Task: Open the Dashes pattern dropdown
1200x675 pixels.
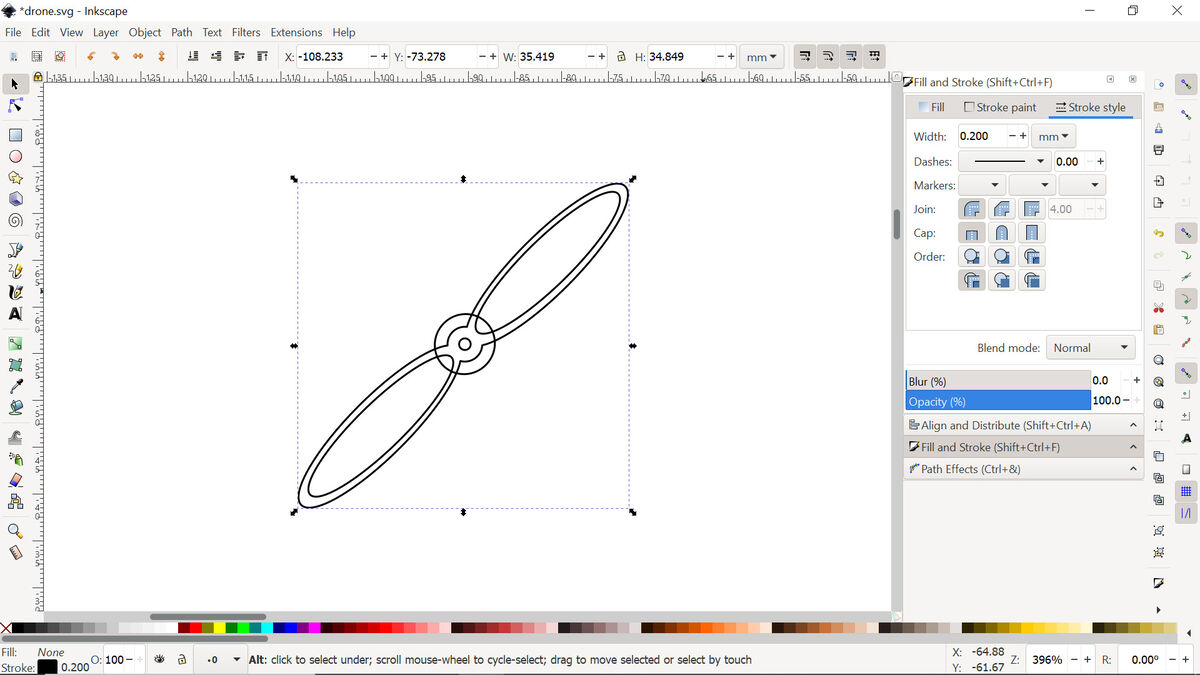Action: (1004, 161)
